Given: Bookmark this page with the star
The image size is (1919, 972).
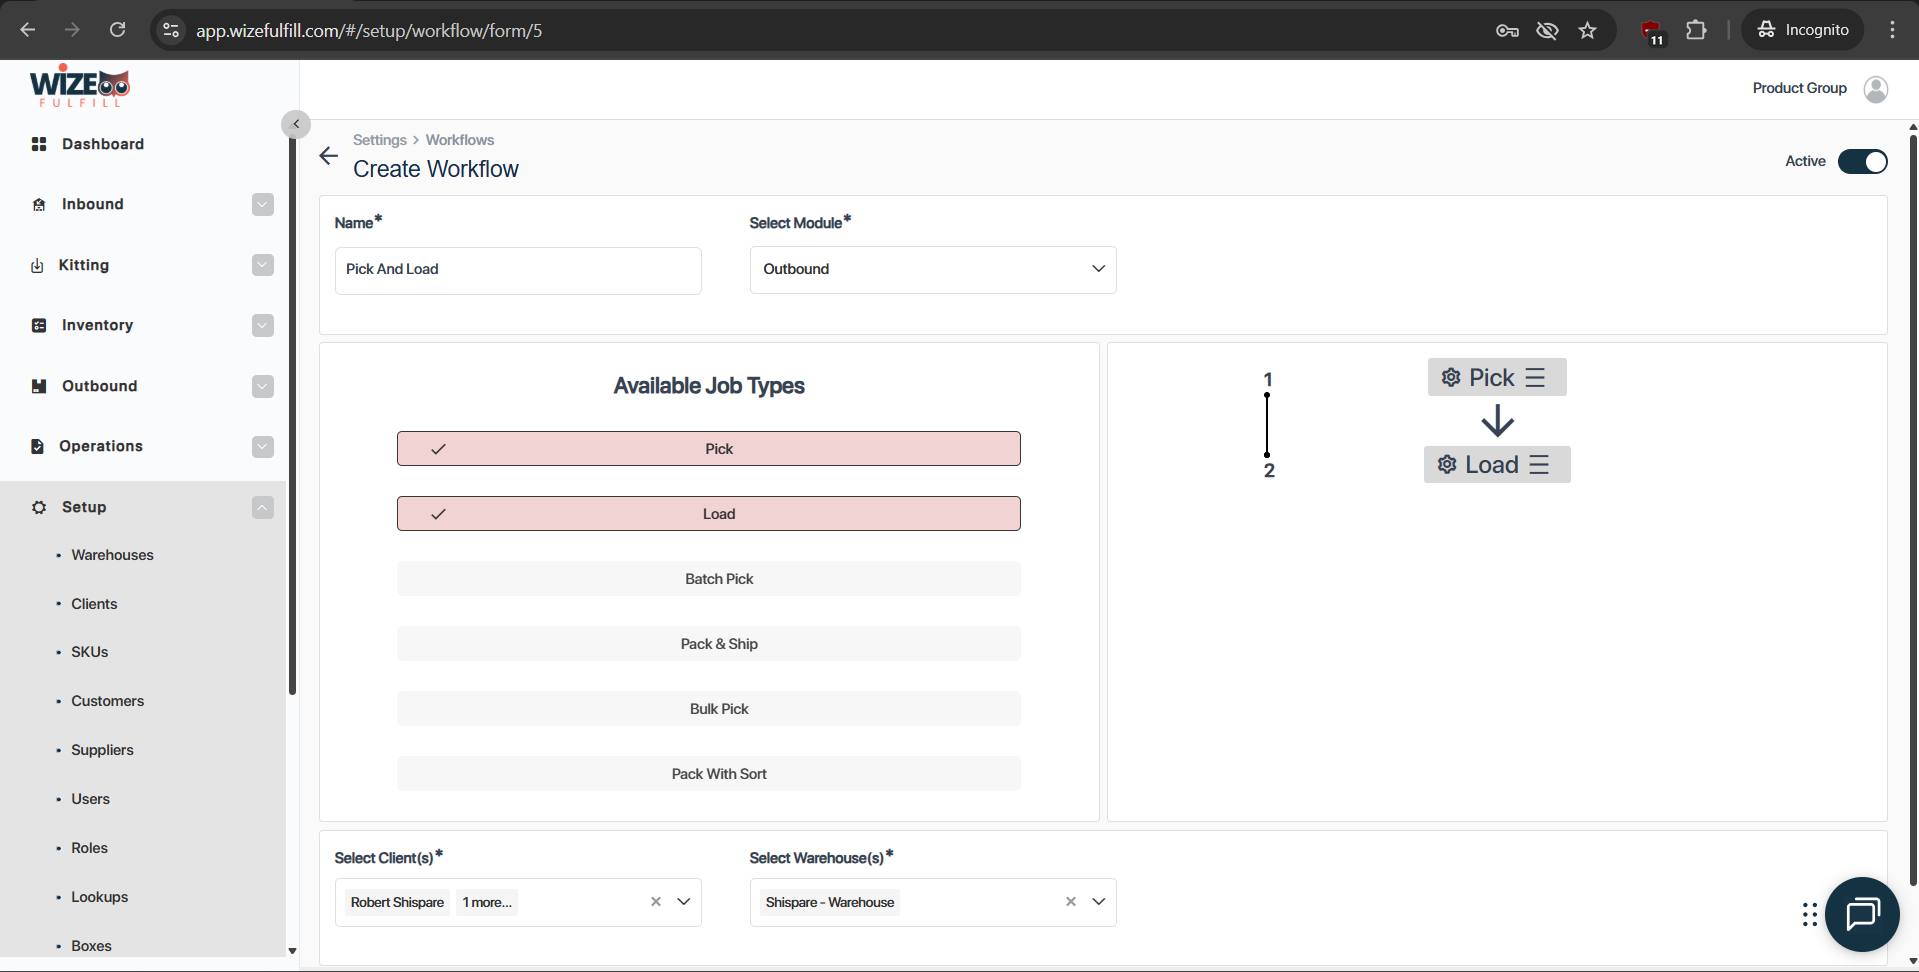Looking at the screenshot, I should 1588,30.
